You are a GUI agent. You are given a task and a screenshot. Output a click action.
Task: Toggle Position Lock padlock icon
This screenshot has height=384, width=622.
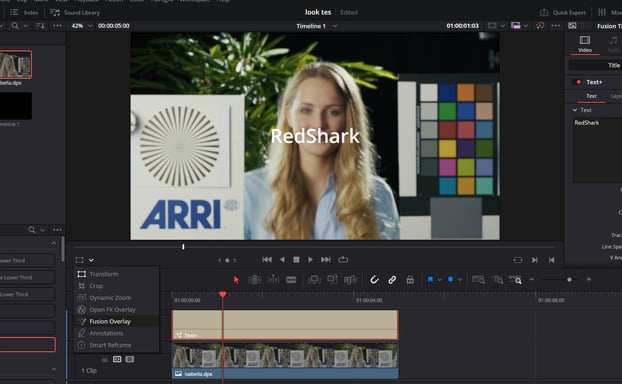tap(410, 280)
